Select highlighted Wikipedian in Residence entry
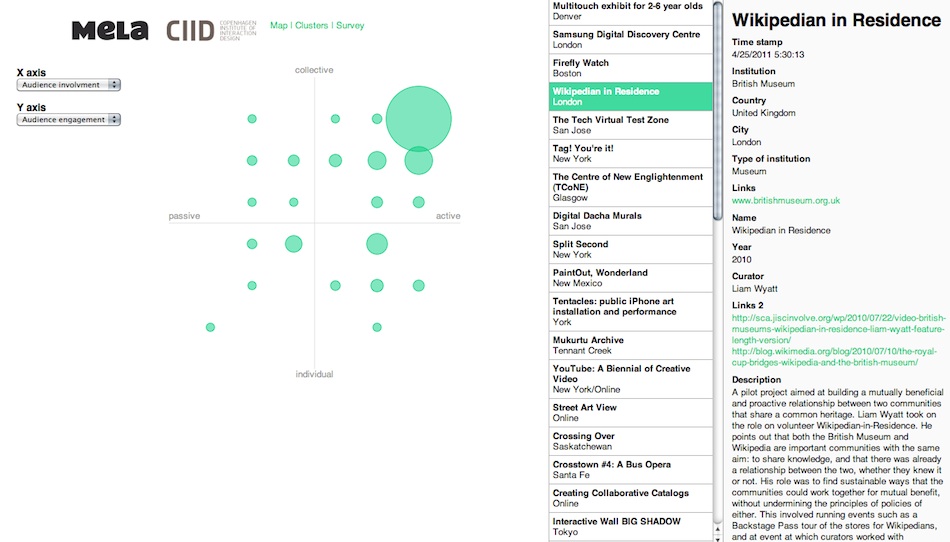 point(631,96)
